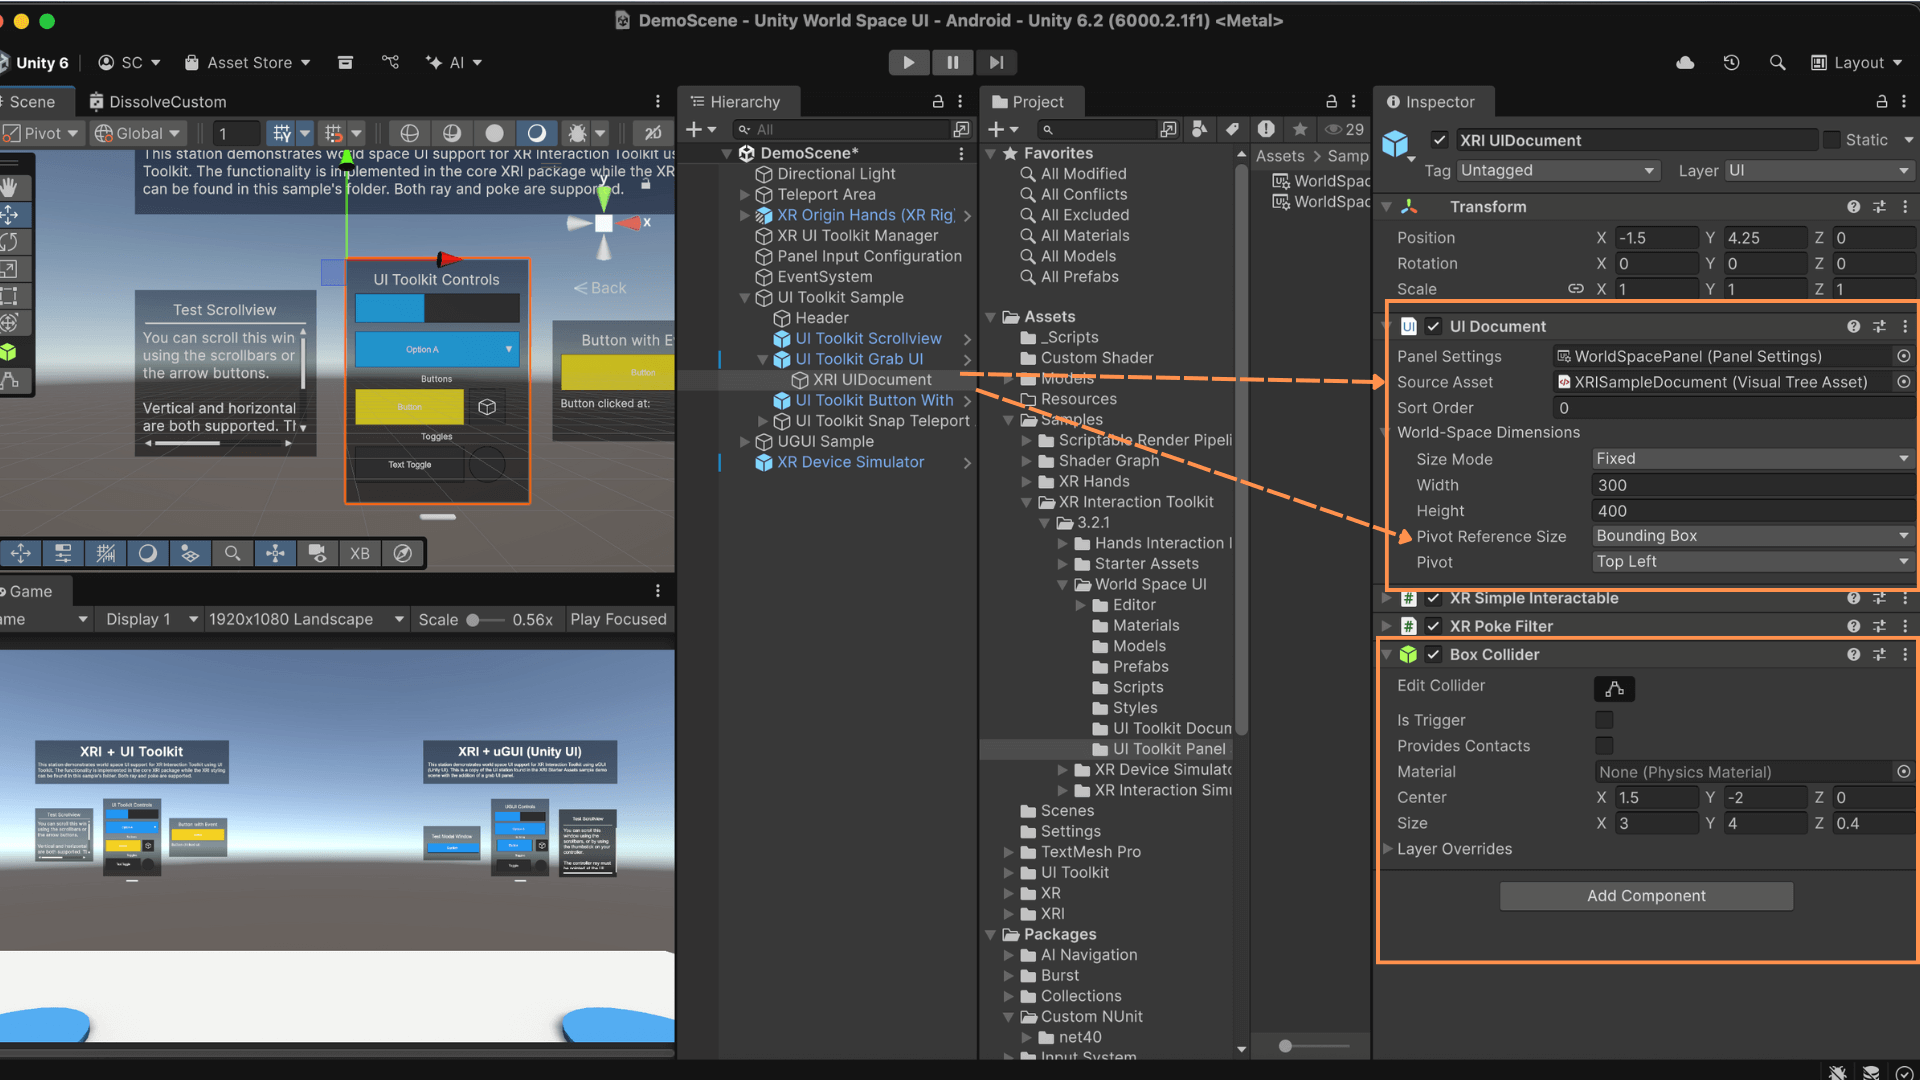Click the global search magnifier icon
Image resolution: width=1920 pixels, height=1080 pixels.
(1777, 62)
